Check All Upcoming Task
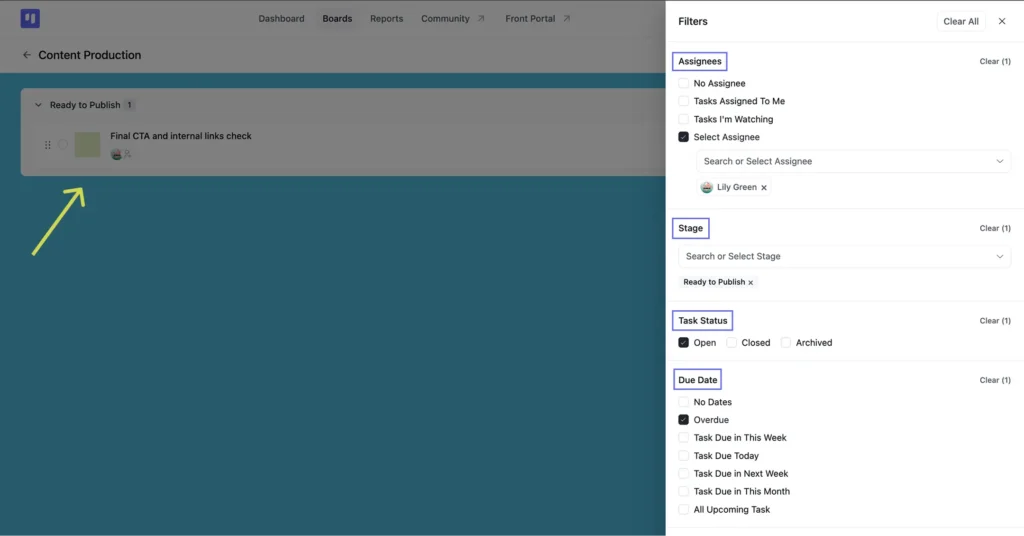 tap(683, 509)
